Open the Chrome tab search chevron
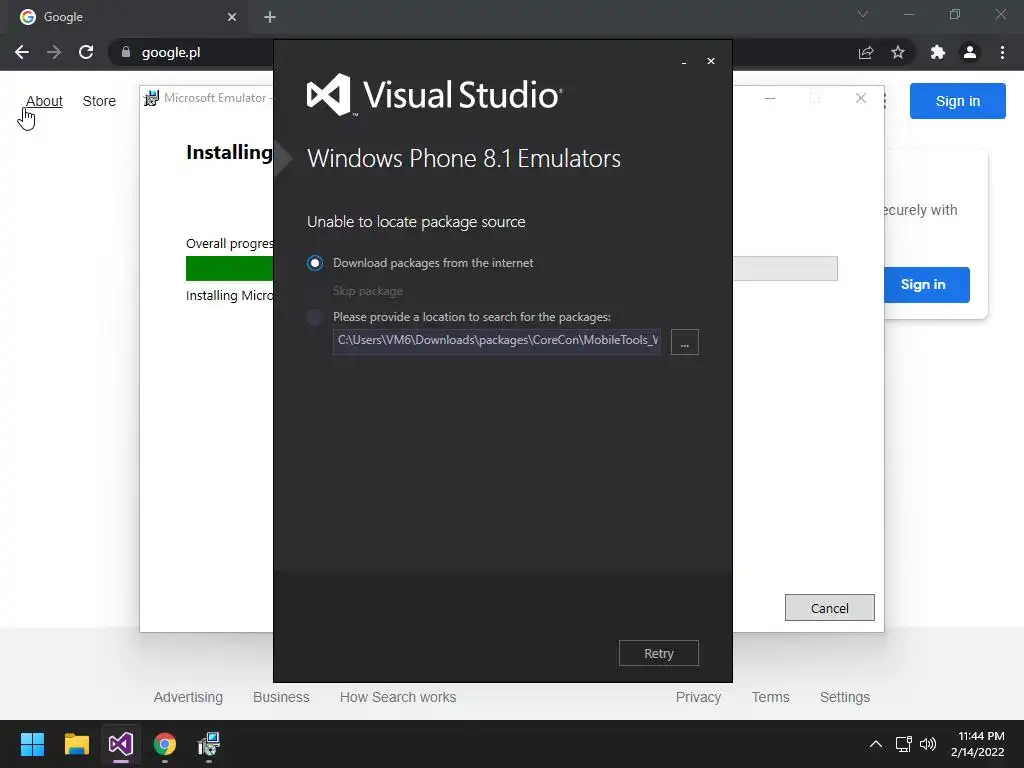1024x768 pixels. (x=863, y=14)
